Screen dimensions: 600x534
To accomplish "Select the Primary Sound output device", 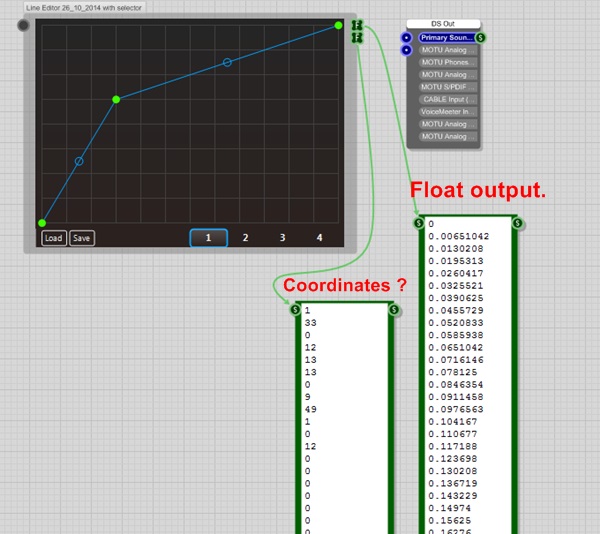I will coord(446,37).
